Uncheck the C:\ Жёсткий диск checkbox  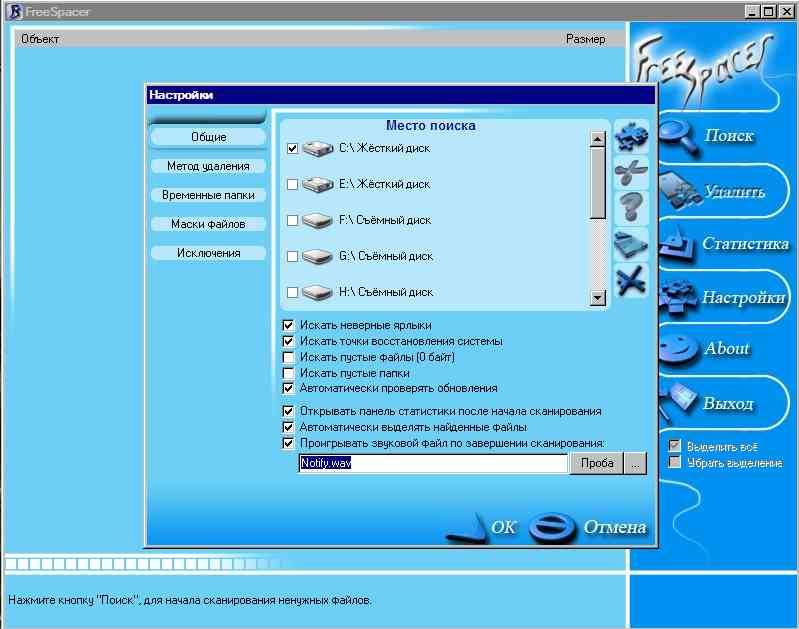(293, 148)
